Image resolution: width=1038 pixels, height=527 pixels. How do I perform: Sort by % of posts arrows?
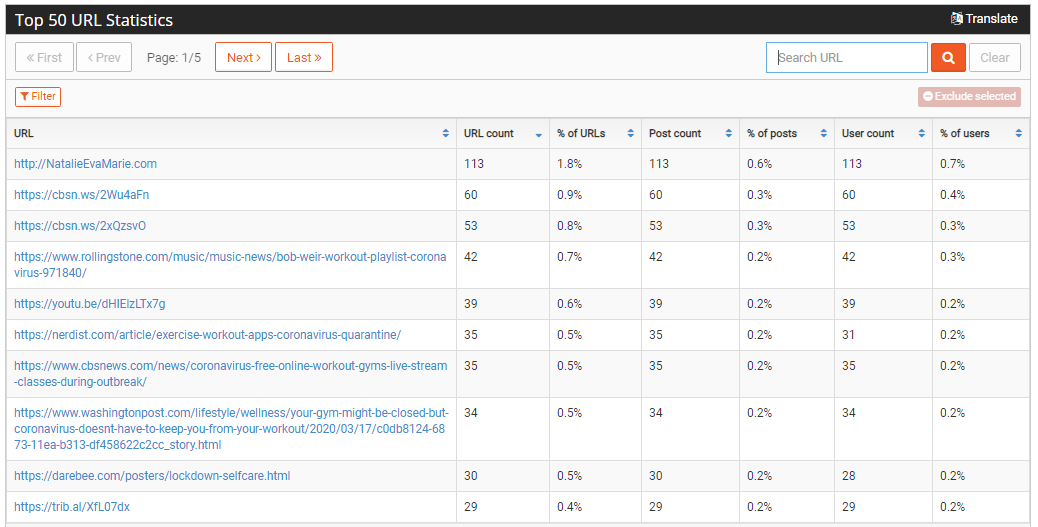824,133
